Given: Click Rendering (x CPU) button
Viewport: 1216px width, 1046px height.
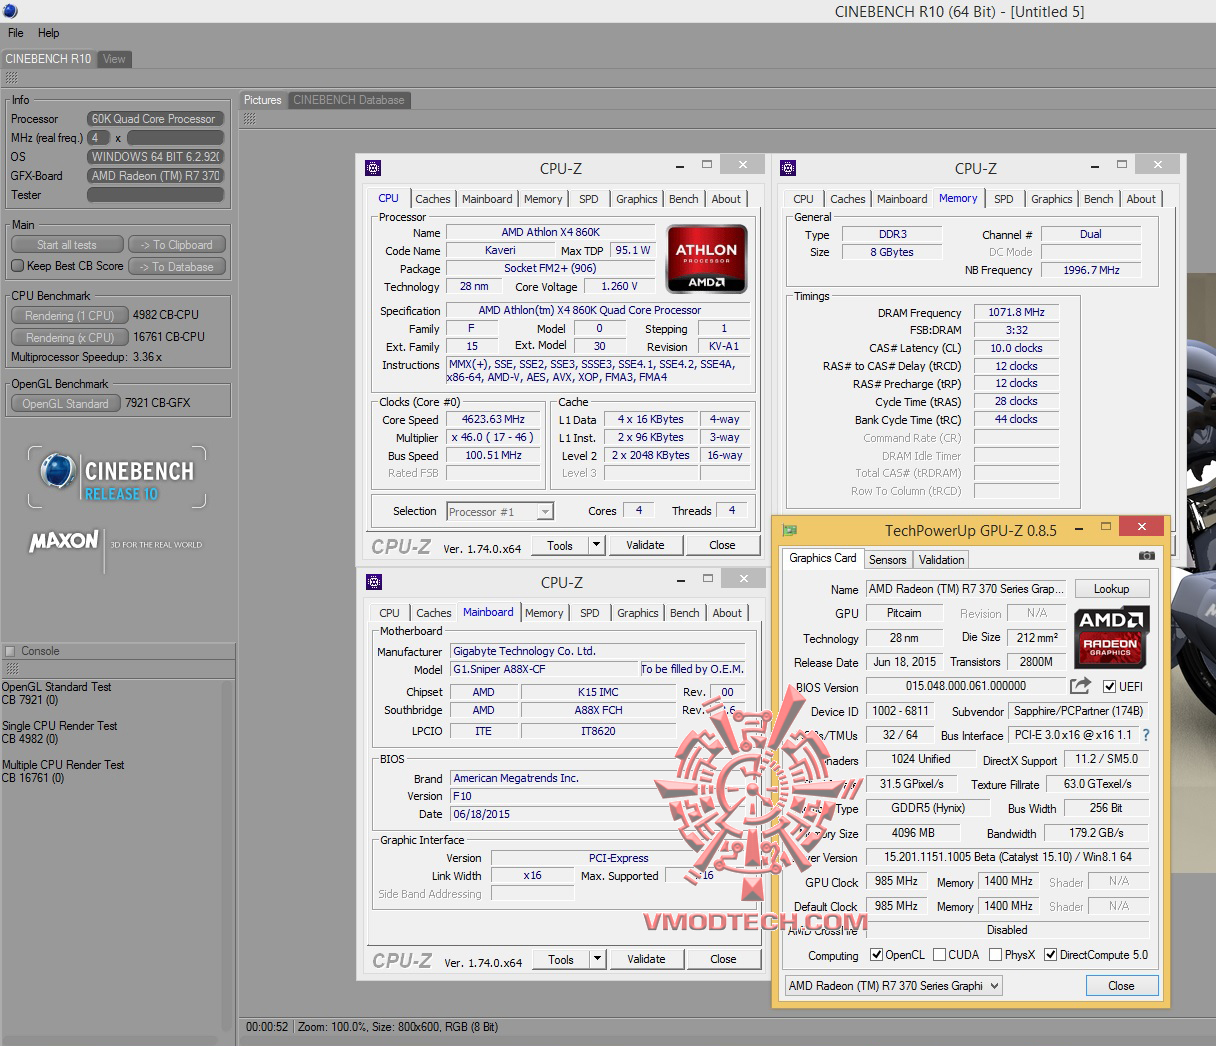Looking at the screenshot, I should pyautogui.click(x=70, y=337).
